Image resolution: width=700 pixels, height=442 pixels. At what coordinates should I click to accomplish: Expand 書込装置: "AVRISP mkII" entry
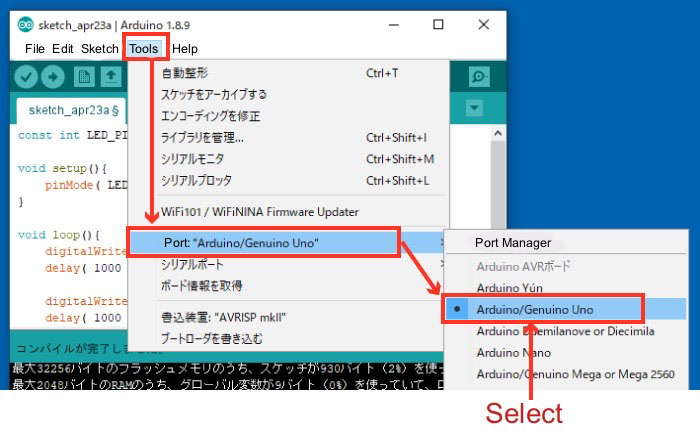(288, 317)
